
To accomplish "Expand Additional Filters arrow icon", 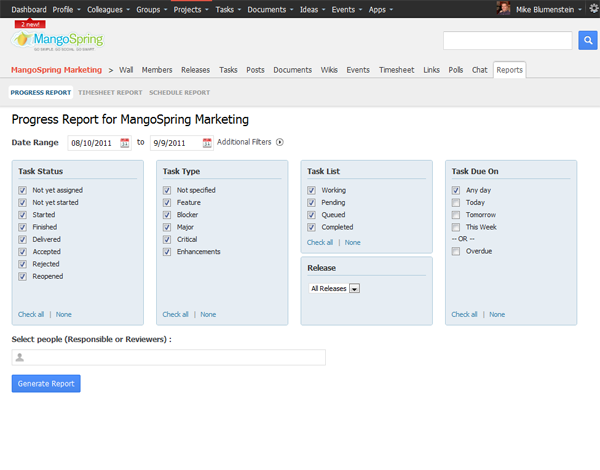I will [280, 142].
